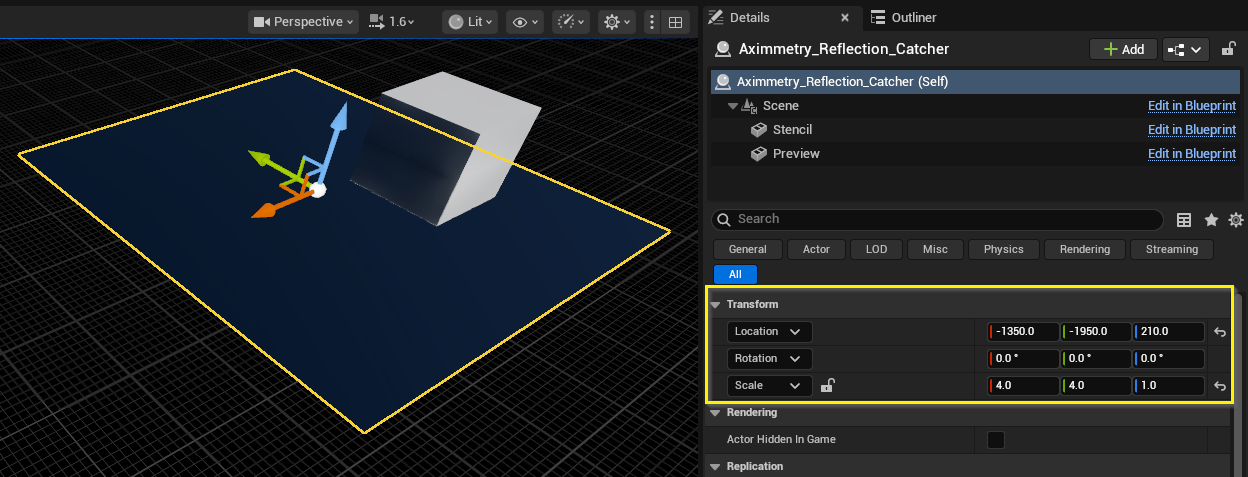Open the Blueprint/Add Script dropdown icon
The image size is (1248, 477).
1186,49
